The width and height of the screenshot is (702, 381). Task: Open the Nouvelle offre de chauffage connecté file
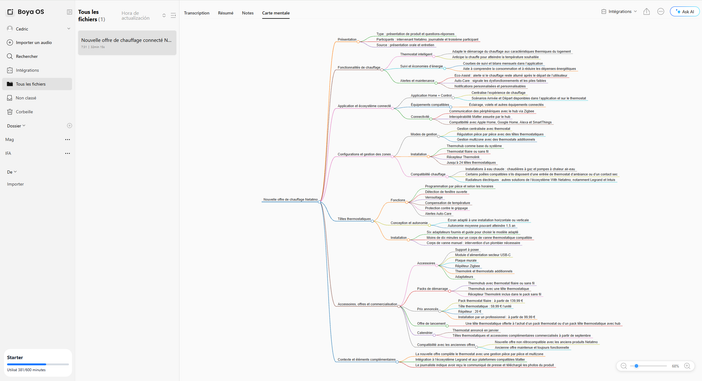(127, 43)
